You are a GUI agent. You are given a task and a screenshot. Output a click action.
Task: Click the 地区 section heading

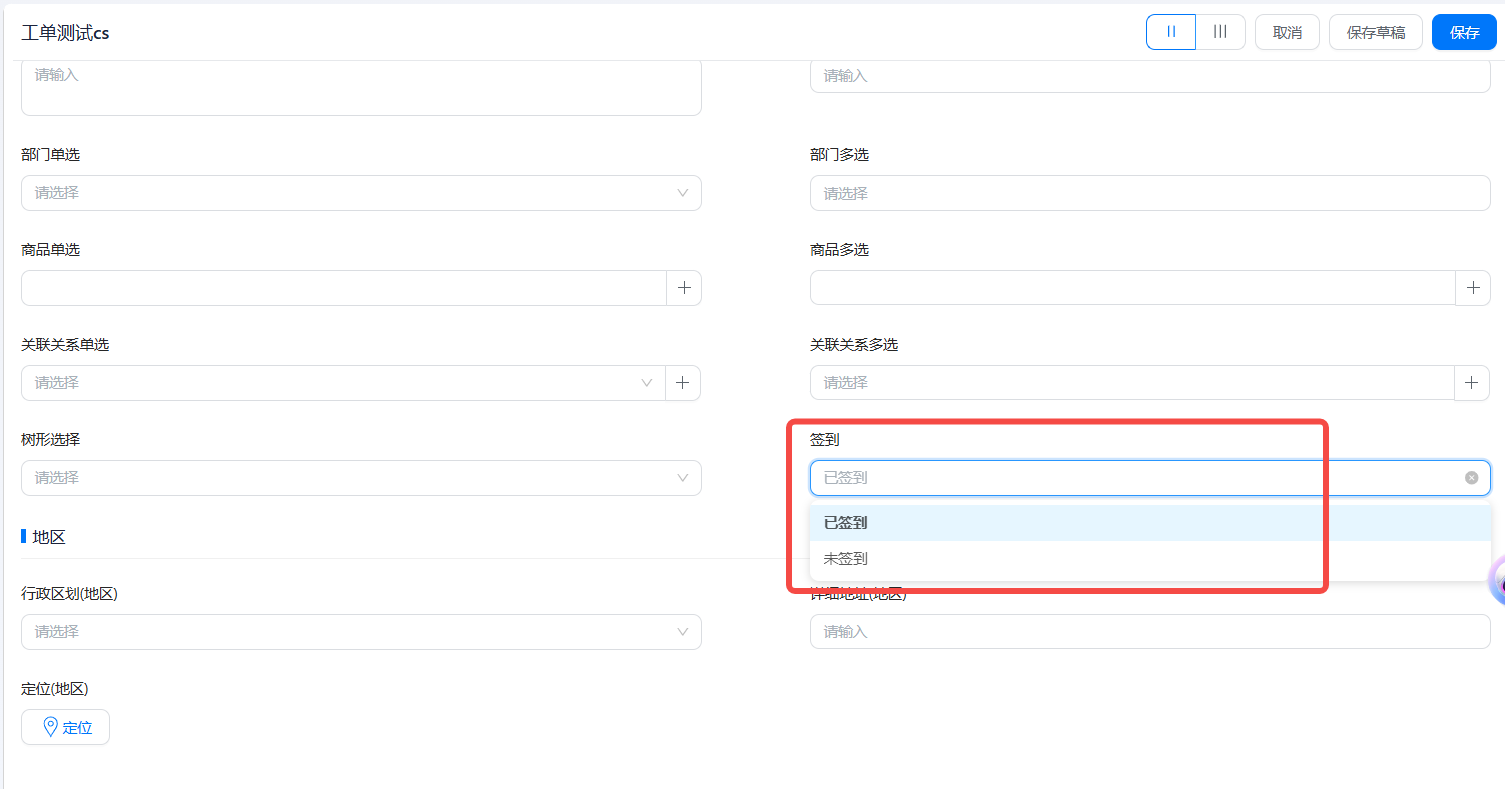click(49, 537)
